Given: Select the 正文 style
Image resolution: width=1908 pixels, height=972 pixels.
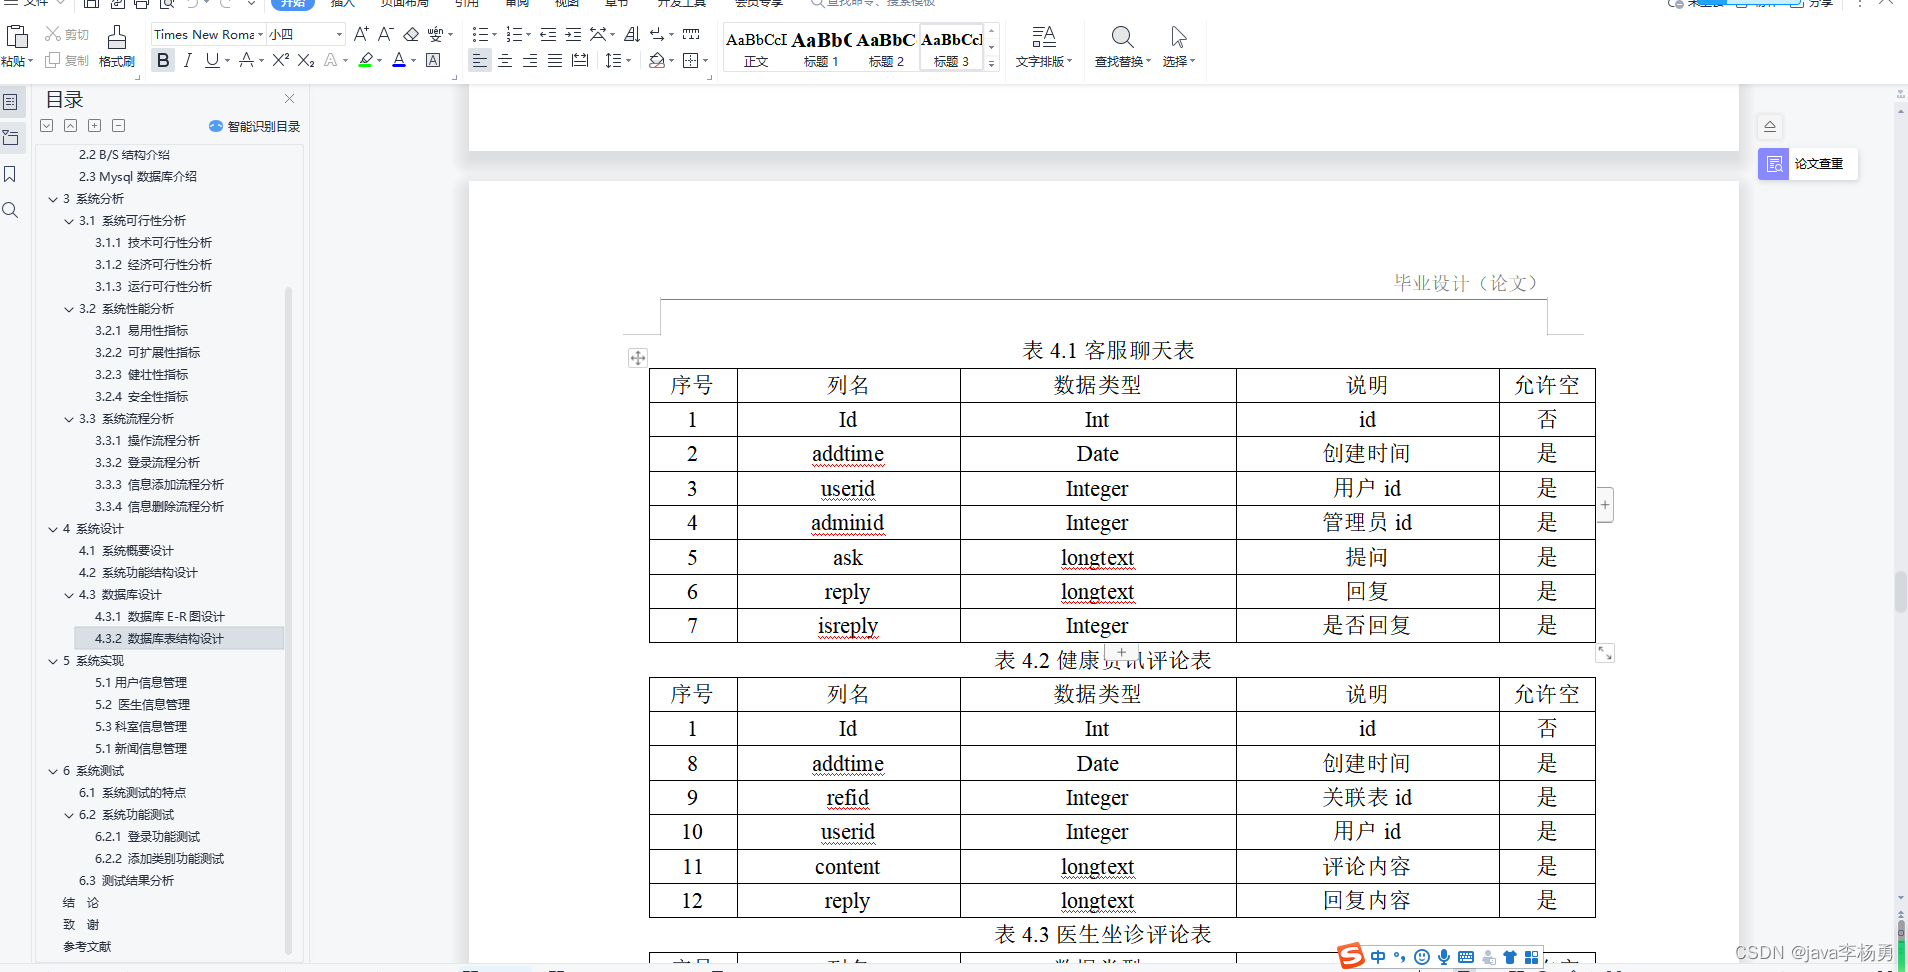Looking at the screenshot, I should [756, 47].
